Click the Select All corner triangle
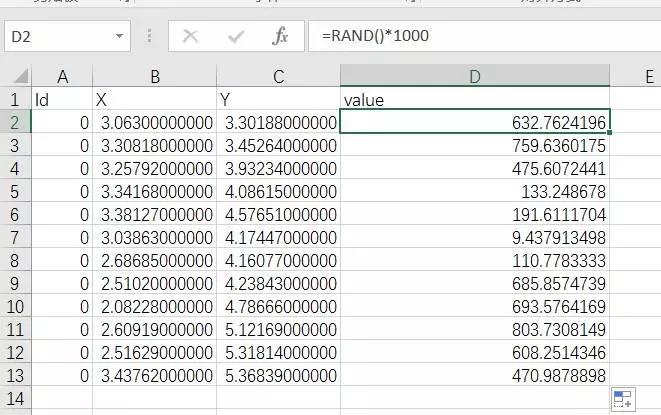The image size is (661, 415). 21,76
